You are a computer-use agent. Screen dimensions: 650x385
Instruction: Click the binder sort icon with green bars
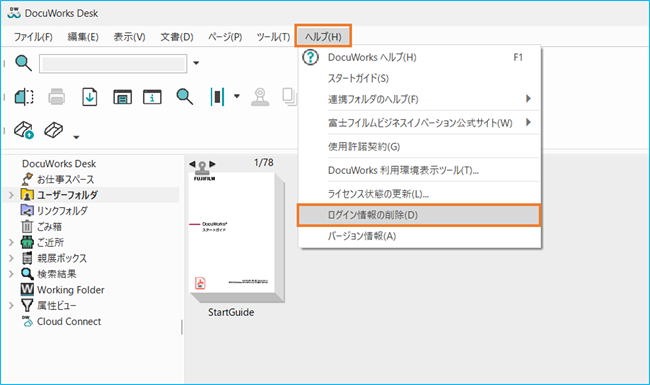pos(217,97)
